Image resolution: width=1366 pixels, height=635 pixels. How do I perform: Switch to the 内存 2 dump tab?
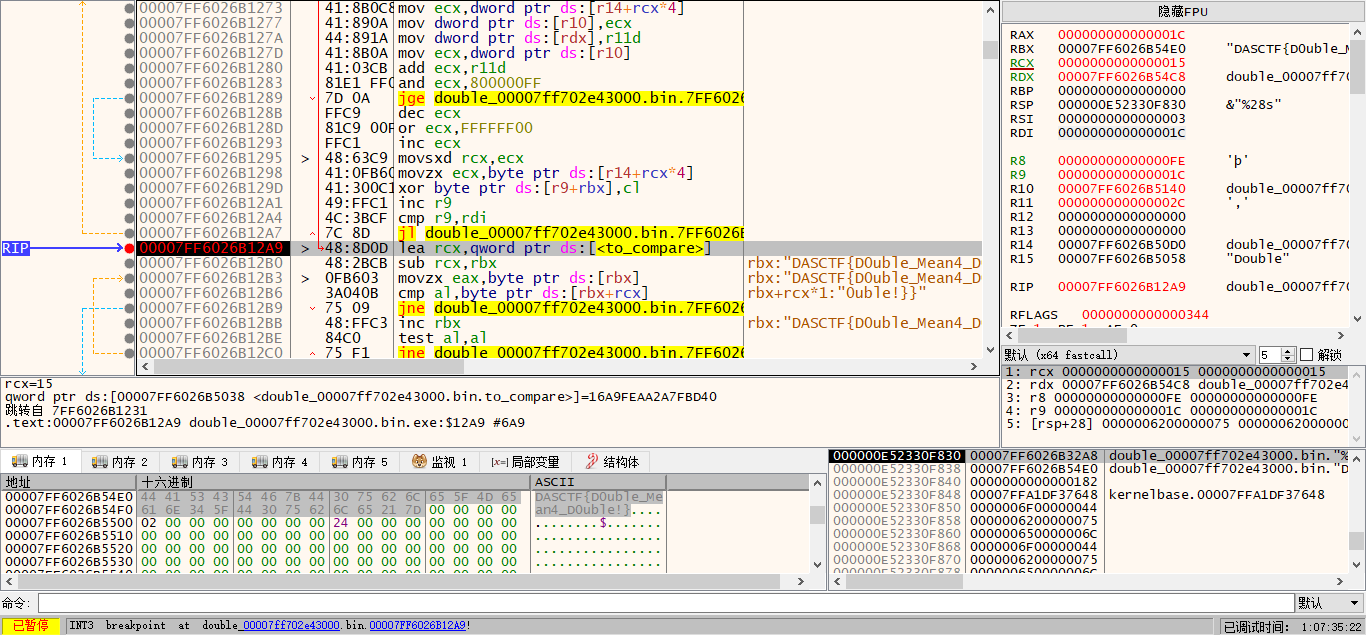(x=120, y=462)
